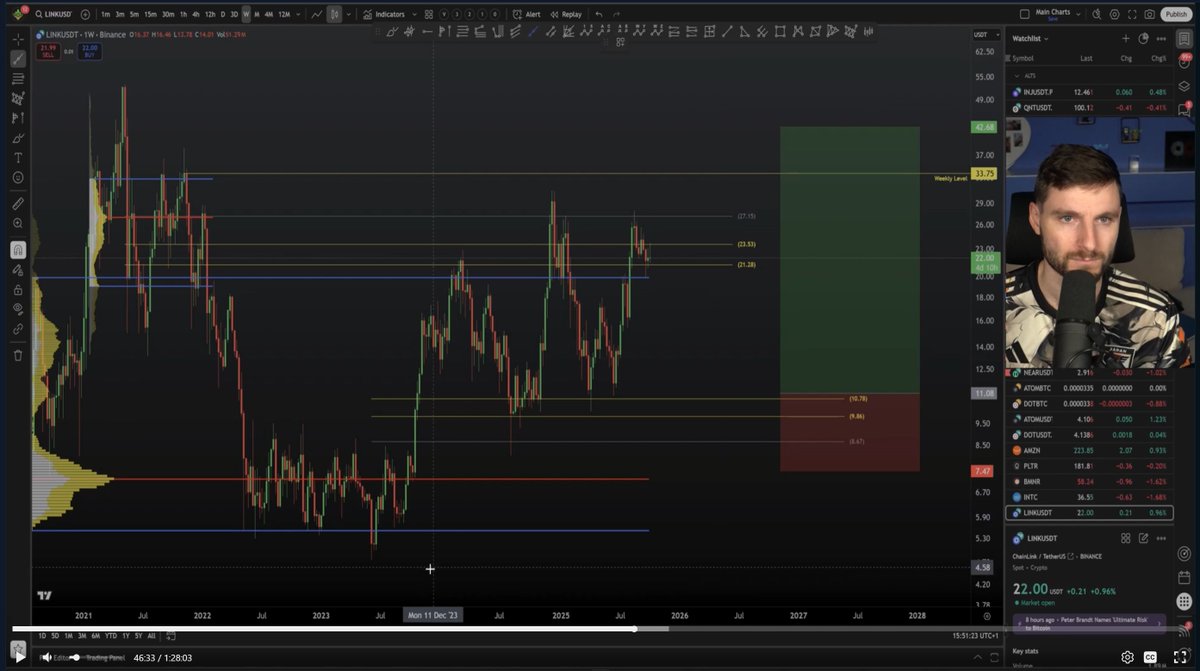Toggle hide all drawings eye icon
This screenshot has width=1200, height=671.
point(18,309)
